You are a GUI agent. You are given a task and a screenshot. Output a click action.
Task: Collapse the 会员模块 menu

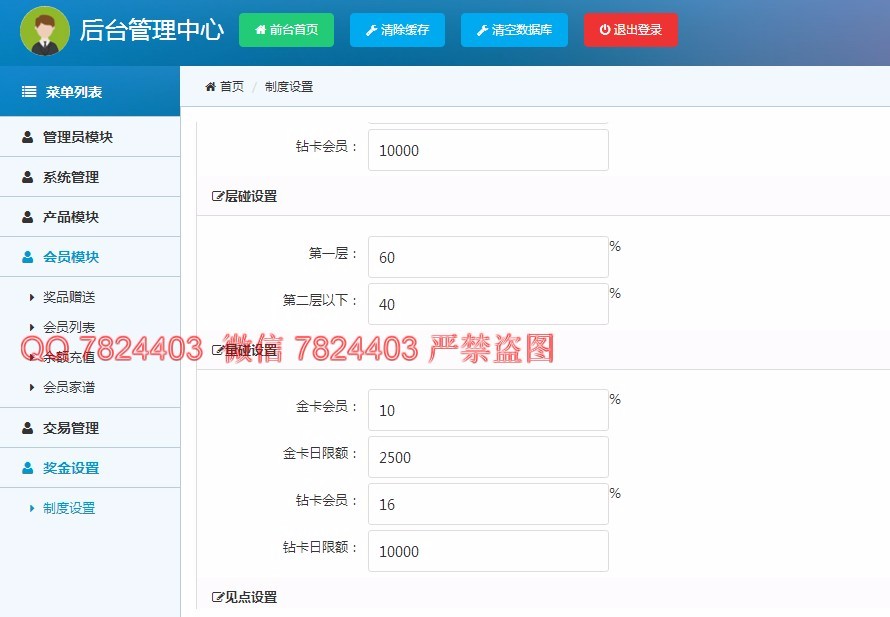pos(90,257)
